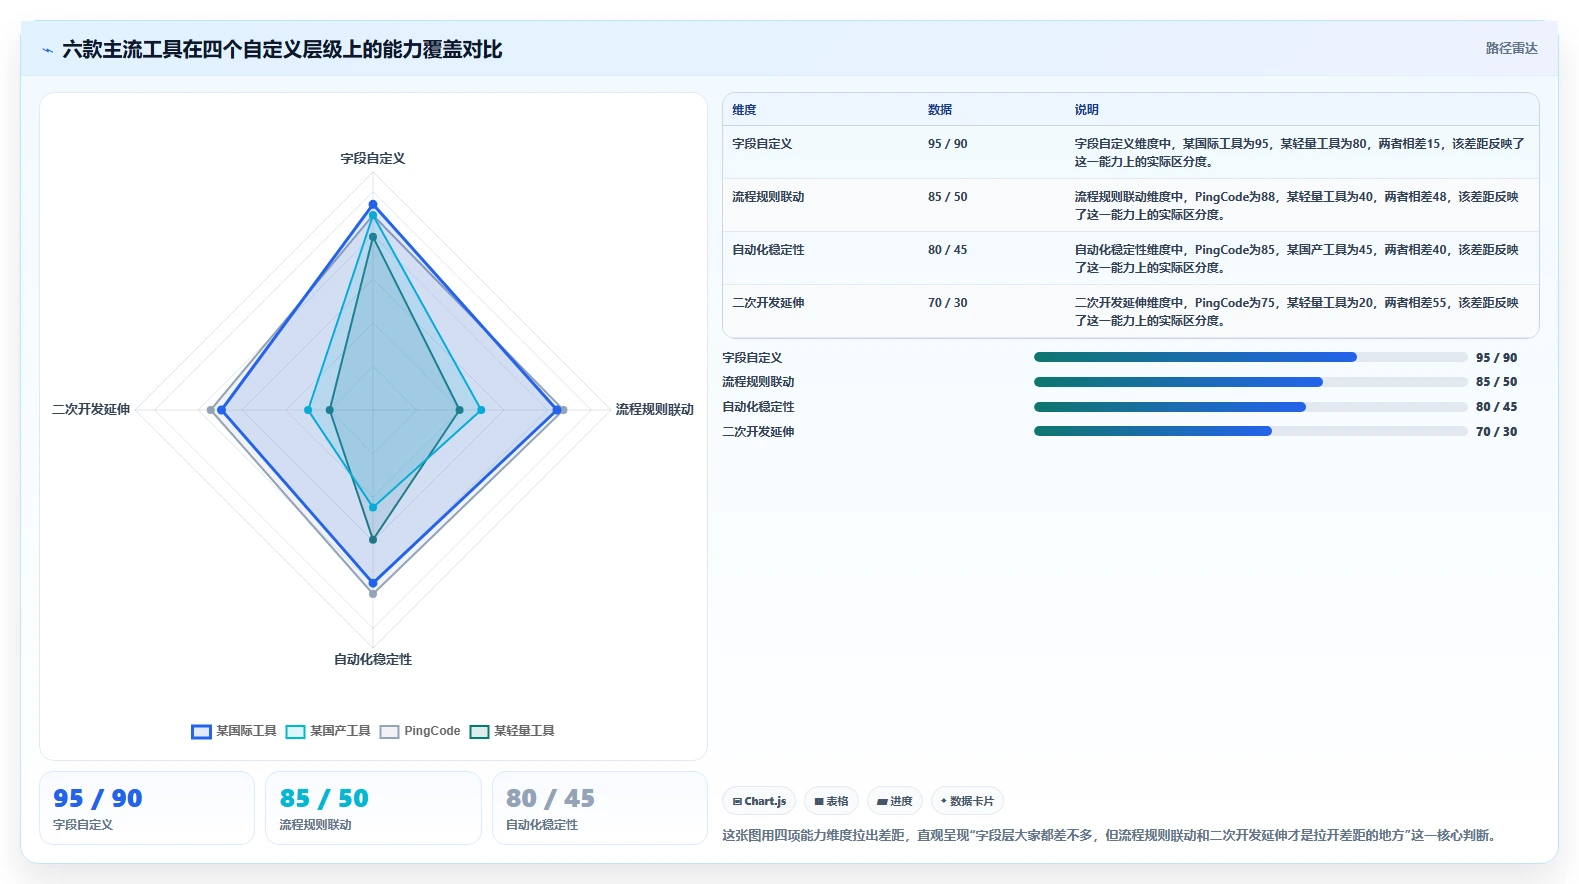Click the 70 / 30 value beside progress bar
Viewport: 1579px width, 884px height.
[1496, 432]
